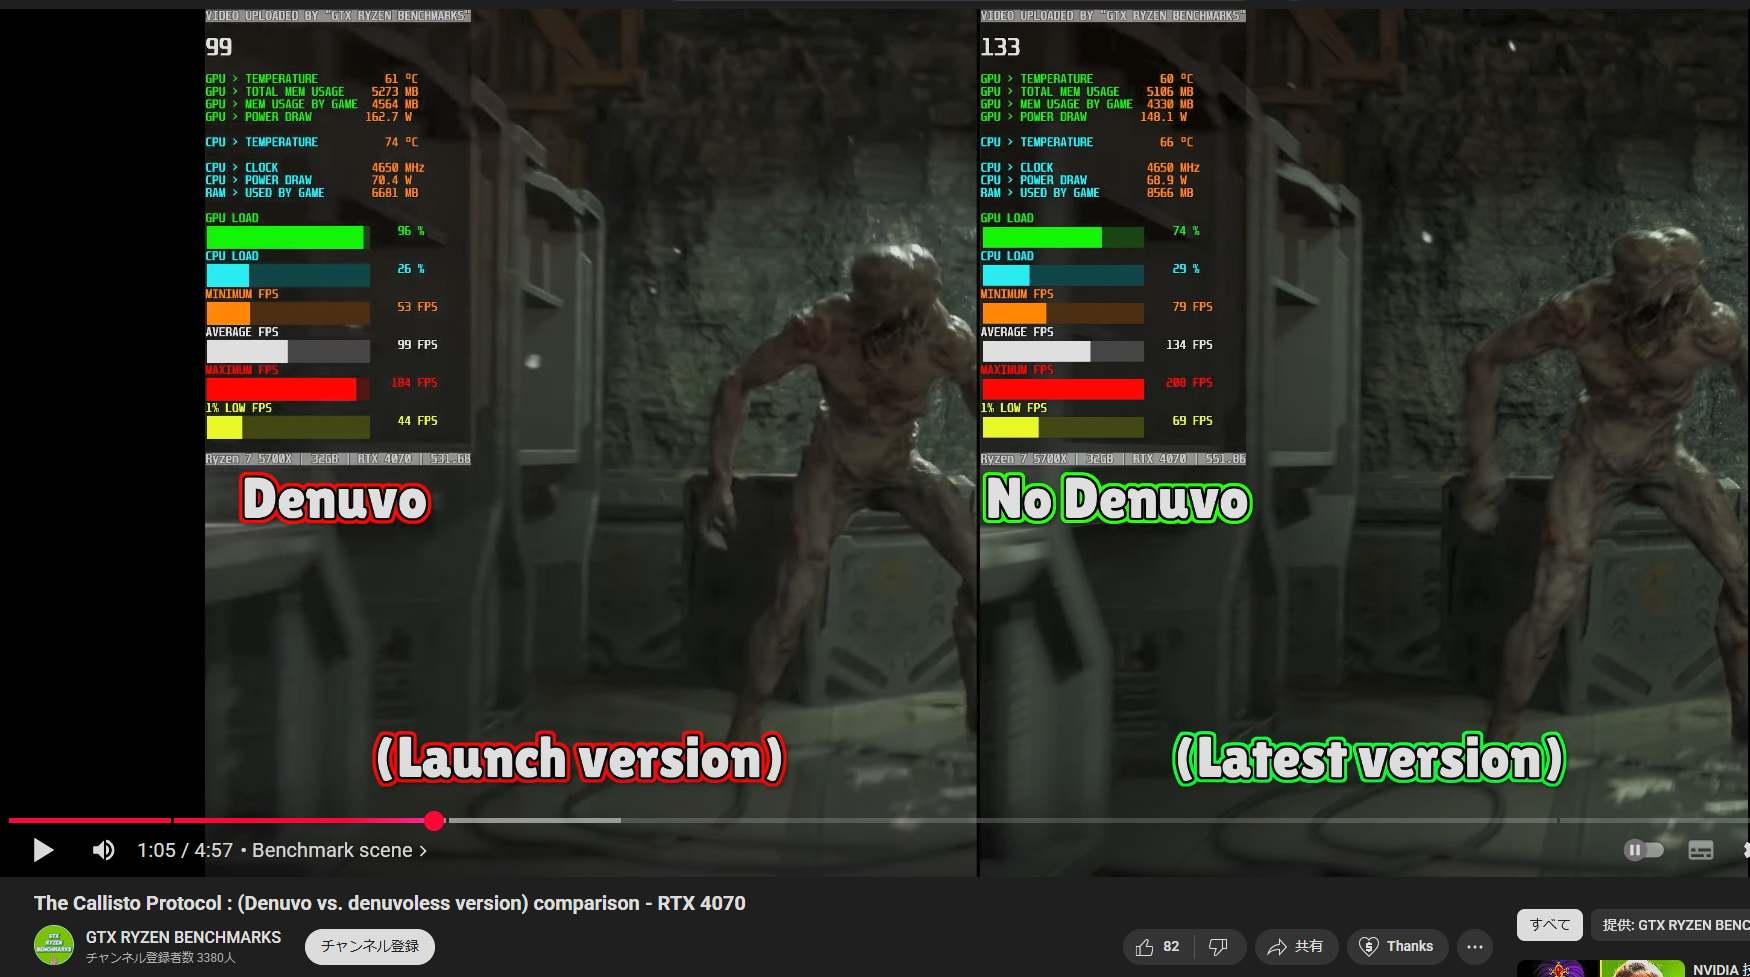Image resolution: width=1750 pixels, height=977 pixels.
Task: Click the red progress bar scrubber handle
Action: point(434,821)
